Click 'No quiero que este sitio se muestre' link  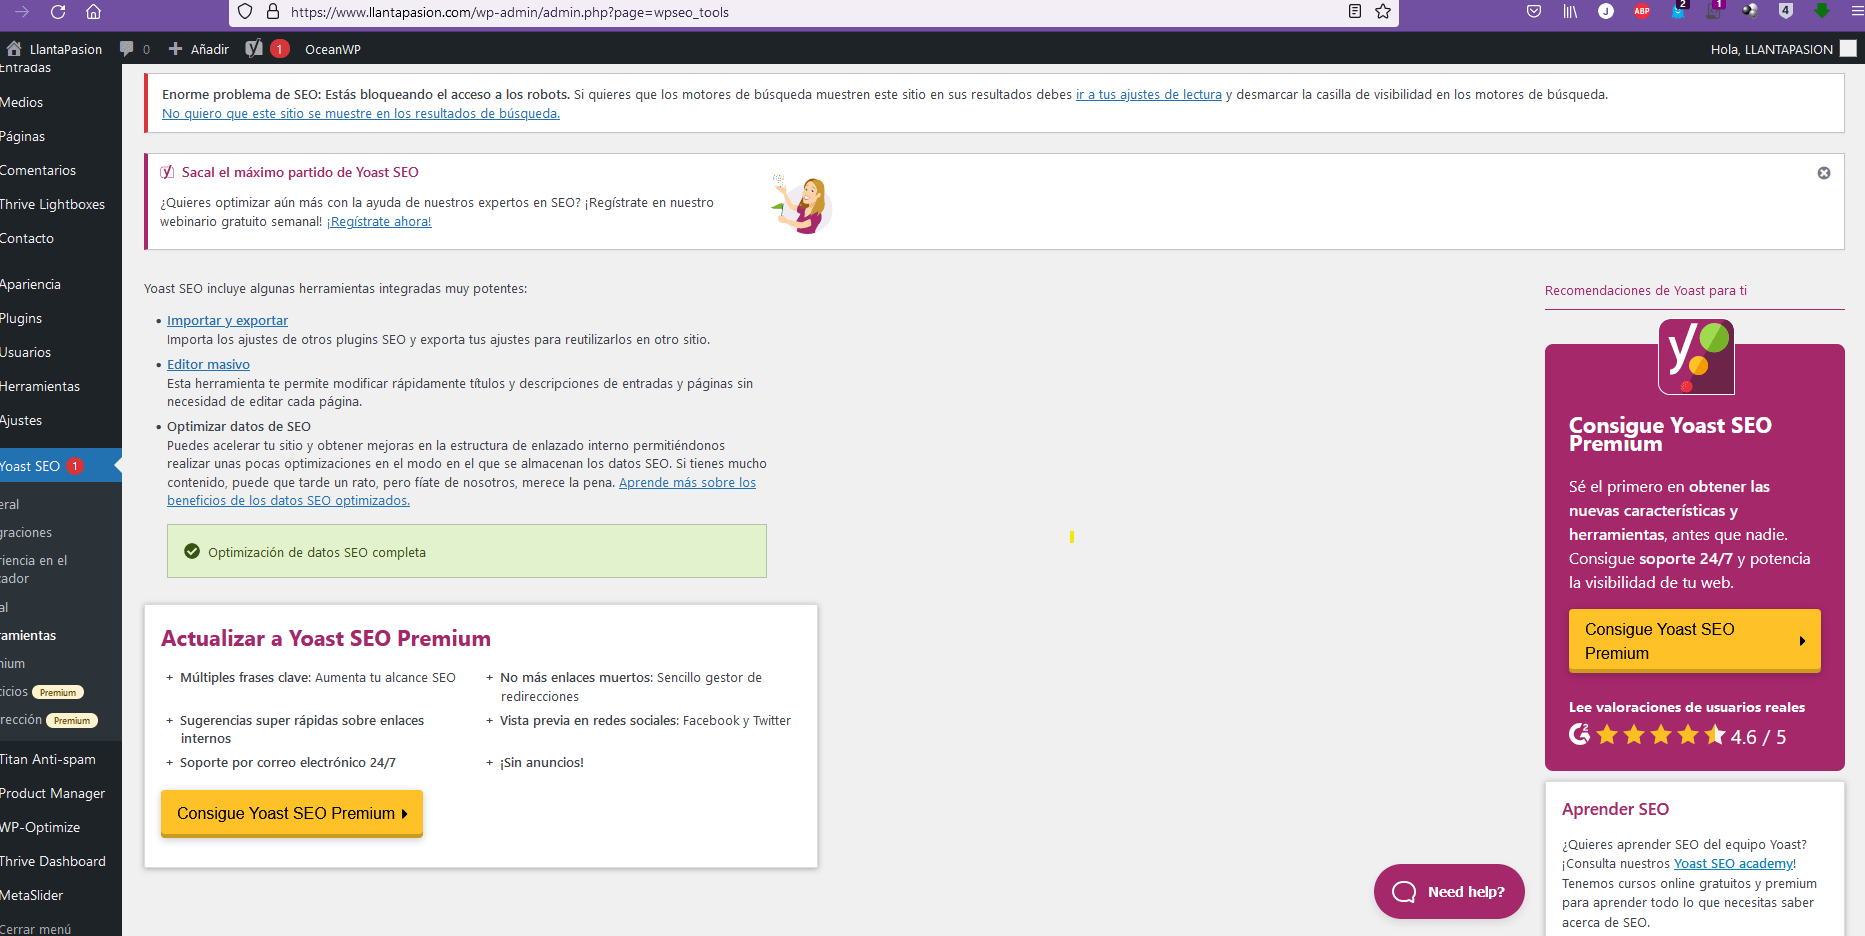pyautogui.click(x=361, y=114)
